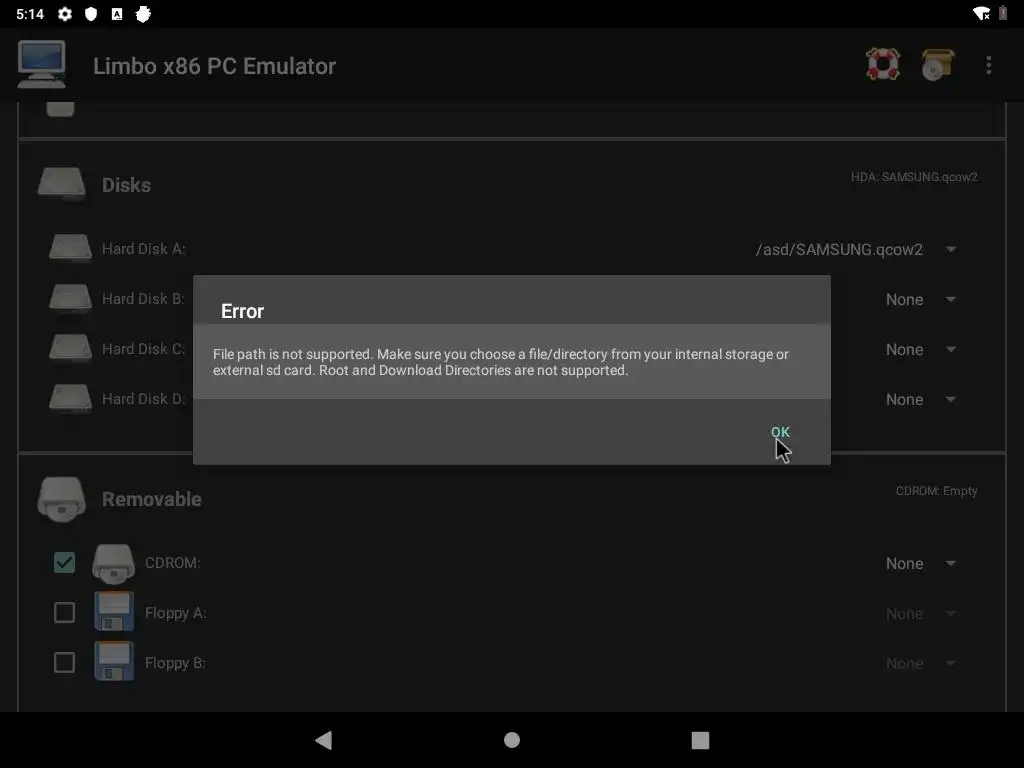Click the 5:14 clock in status bar
The width and height of the screenshot is (1024, 768).
tap(30, 14)
